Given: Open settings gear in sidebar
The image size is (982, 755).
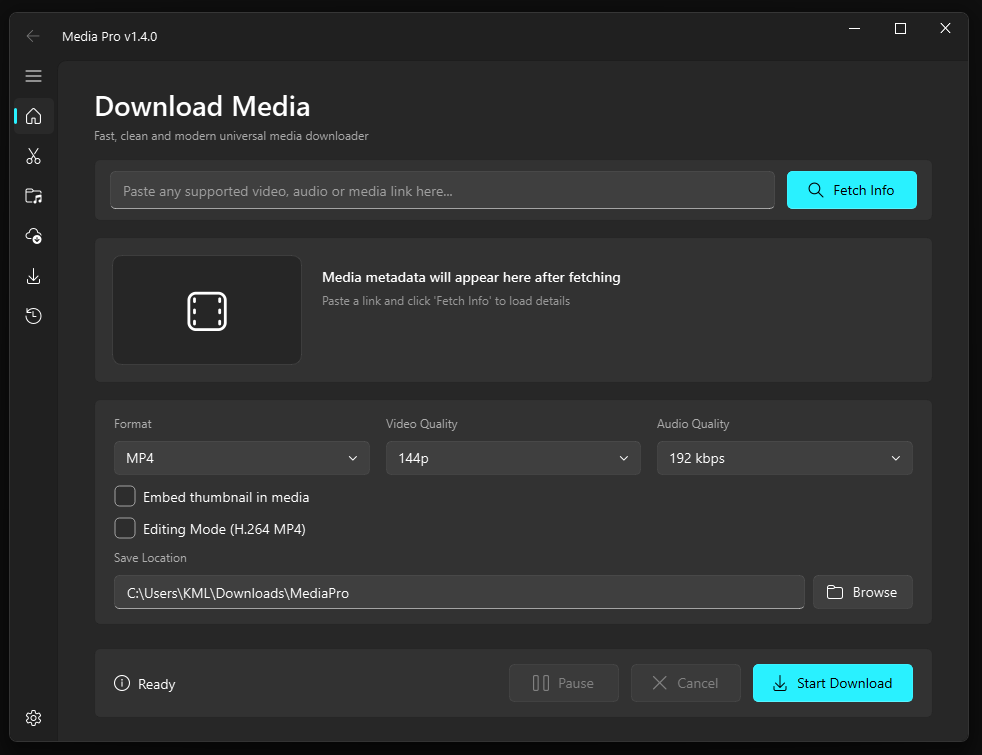Looking at the screenshot, I should 33,718.
